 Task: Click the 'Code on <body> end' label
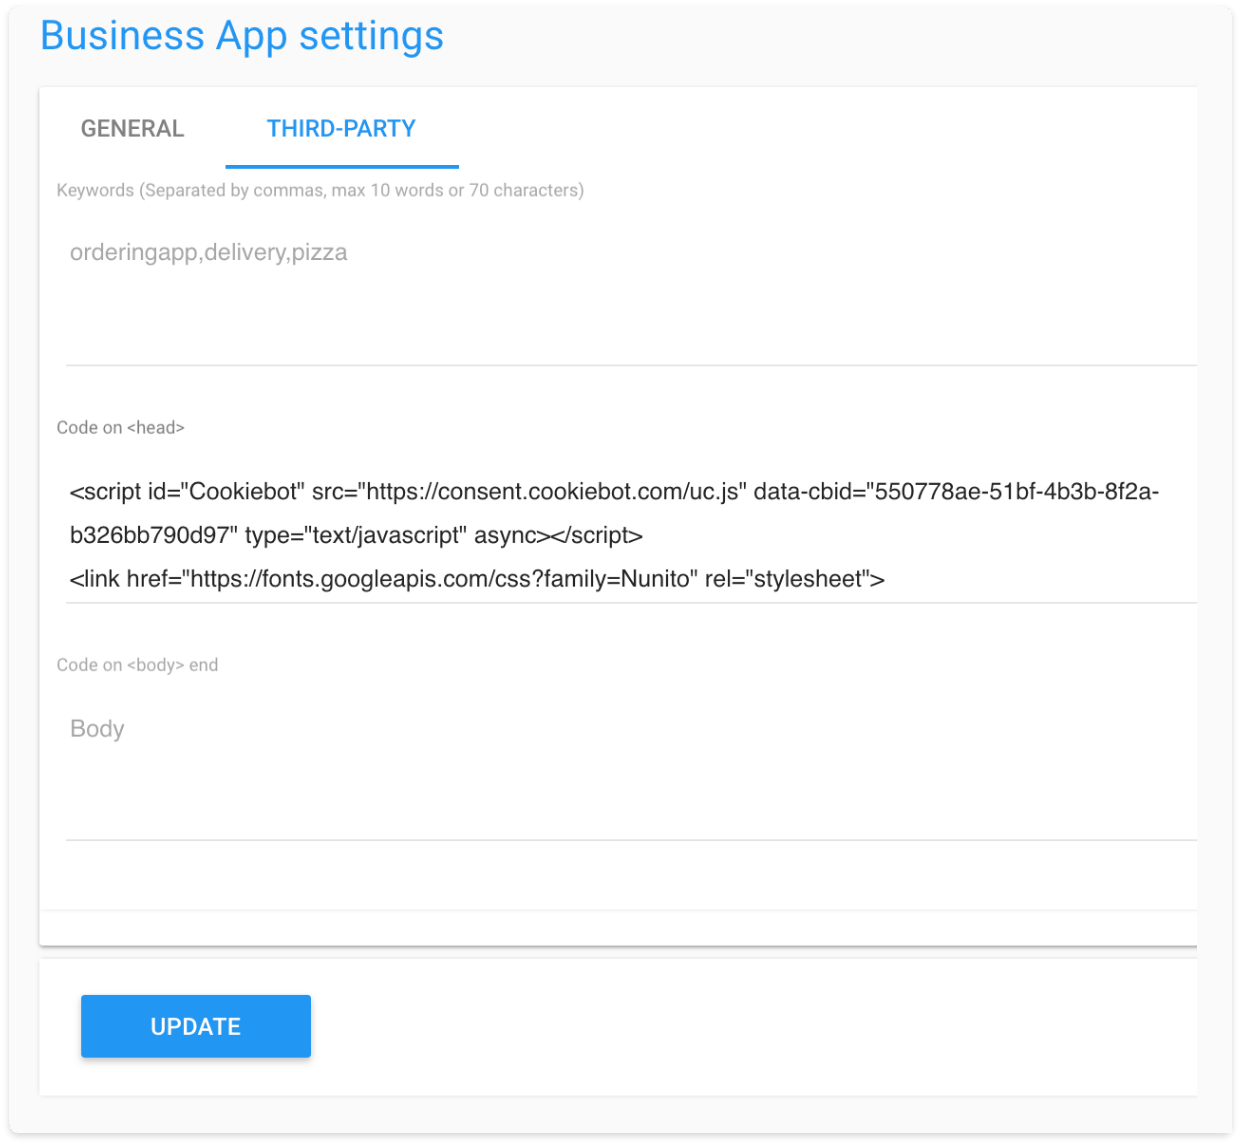(137, 665)
